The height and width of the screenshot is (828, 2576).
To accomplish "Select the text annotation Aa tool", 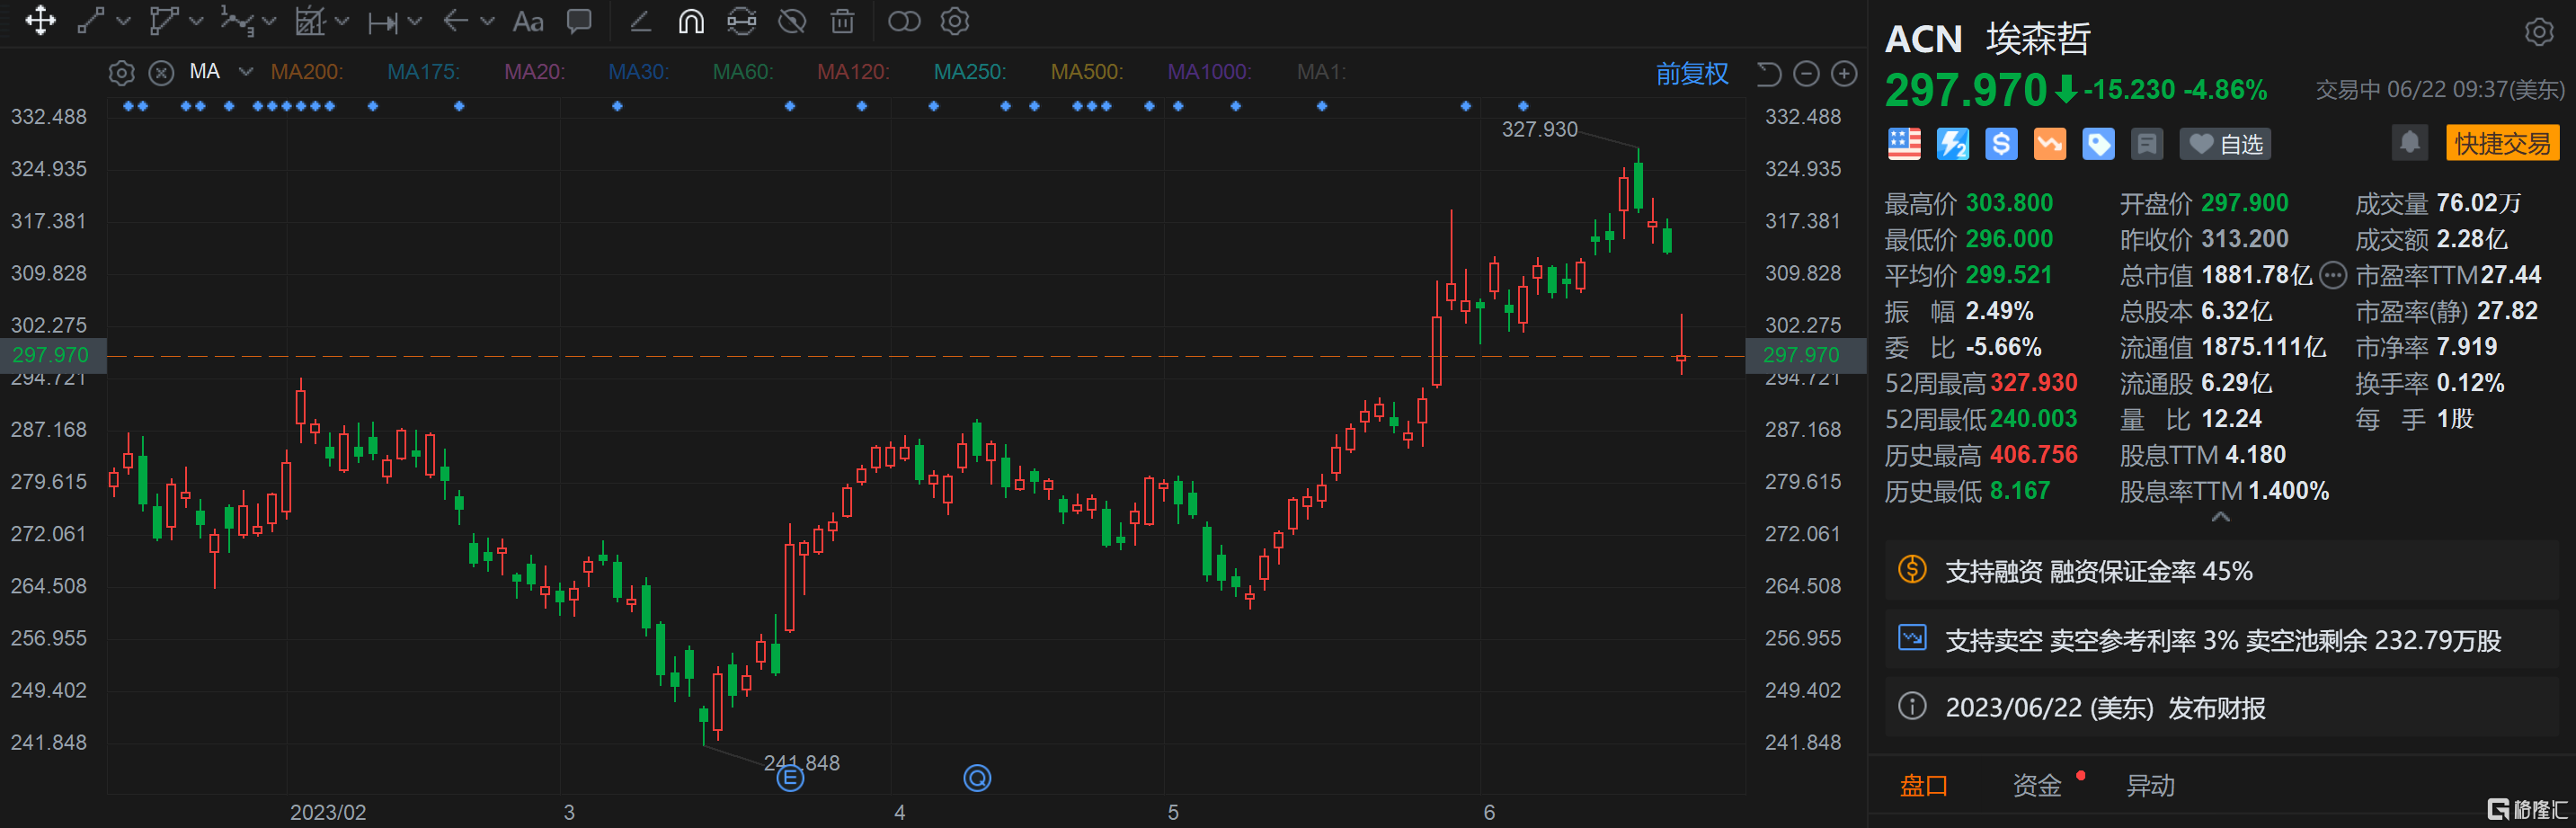I will click(527, 21).
